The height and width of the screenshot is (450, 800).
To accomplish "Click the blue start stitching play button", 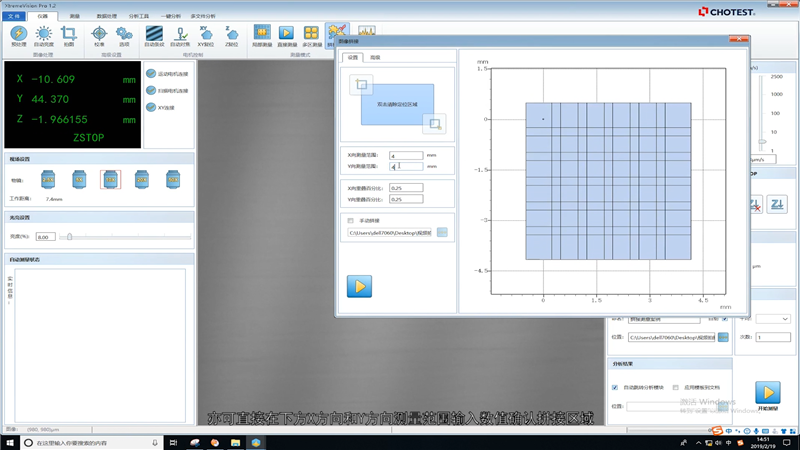I will 358,286.
